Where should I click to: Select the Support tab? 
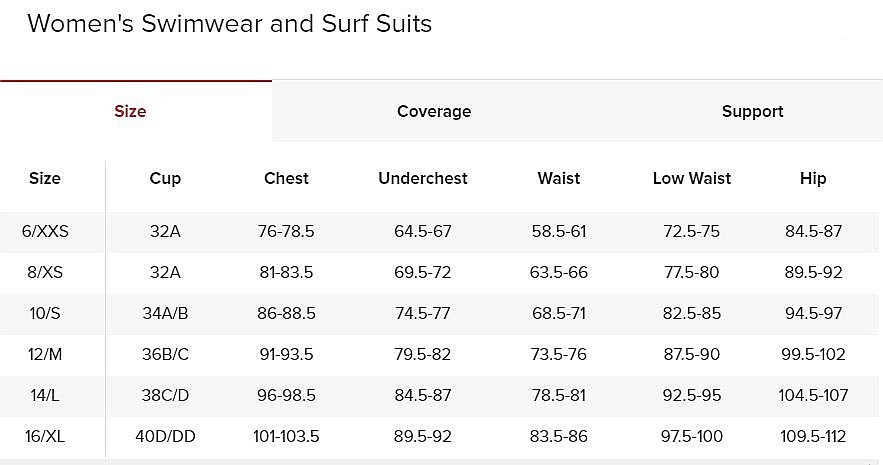(752, 111)
